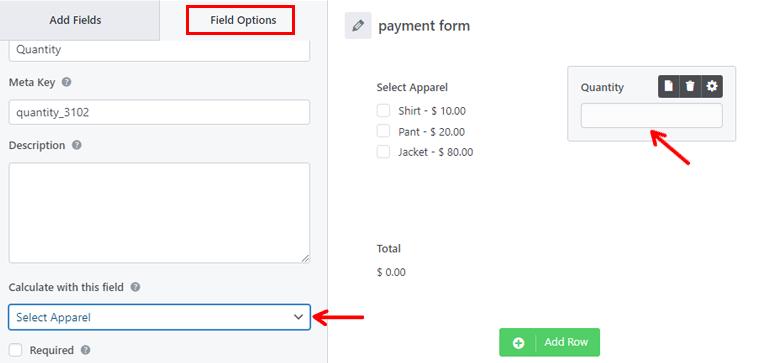Click the help icon beside Required

[x=85, y=350]
